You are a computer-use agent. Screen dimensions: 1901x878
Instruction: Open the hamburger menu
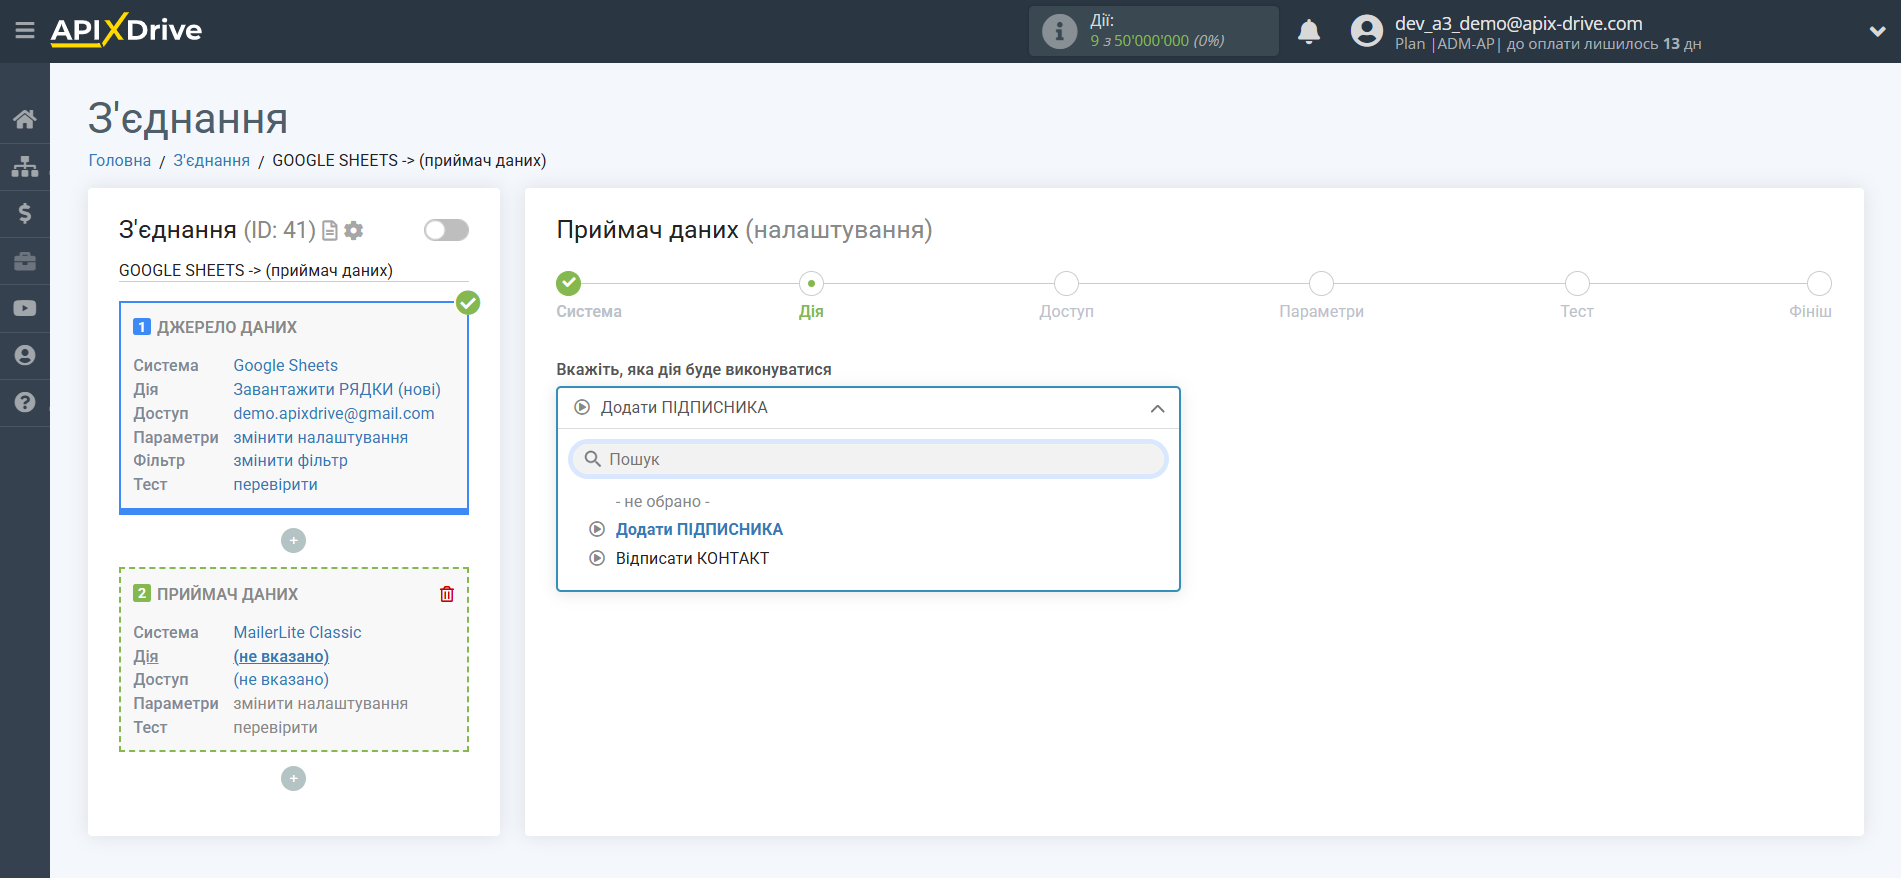[25, 31]
